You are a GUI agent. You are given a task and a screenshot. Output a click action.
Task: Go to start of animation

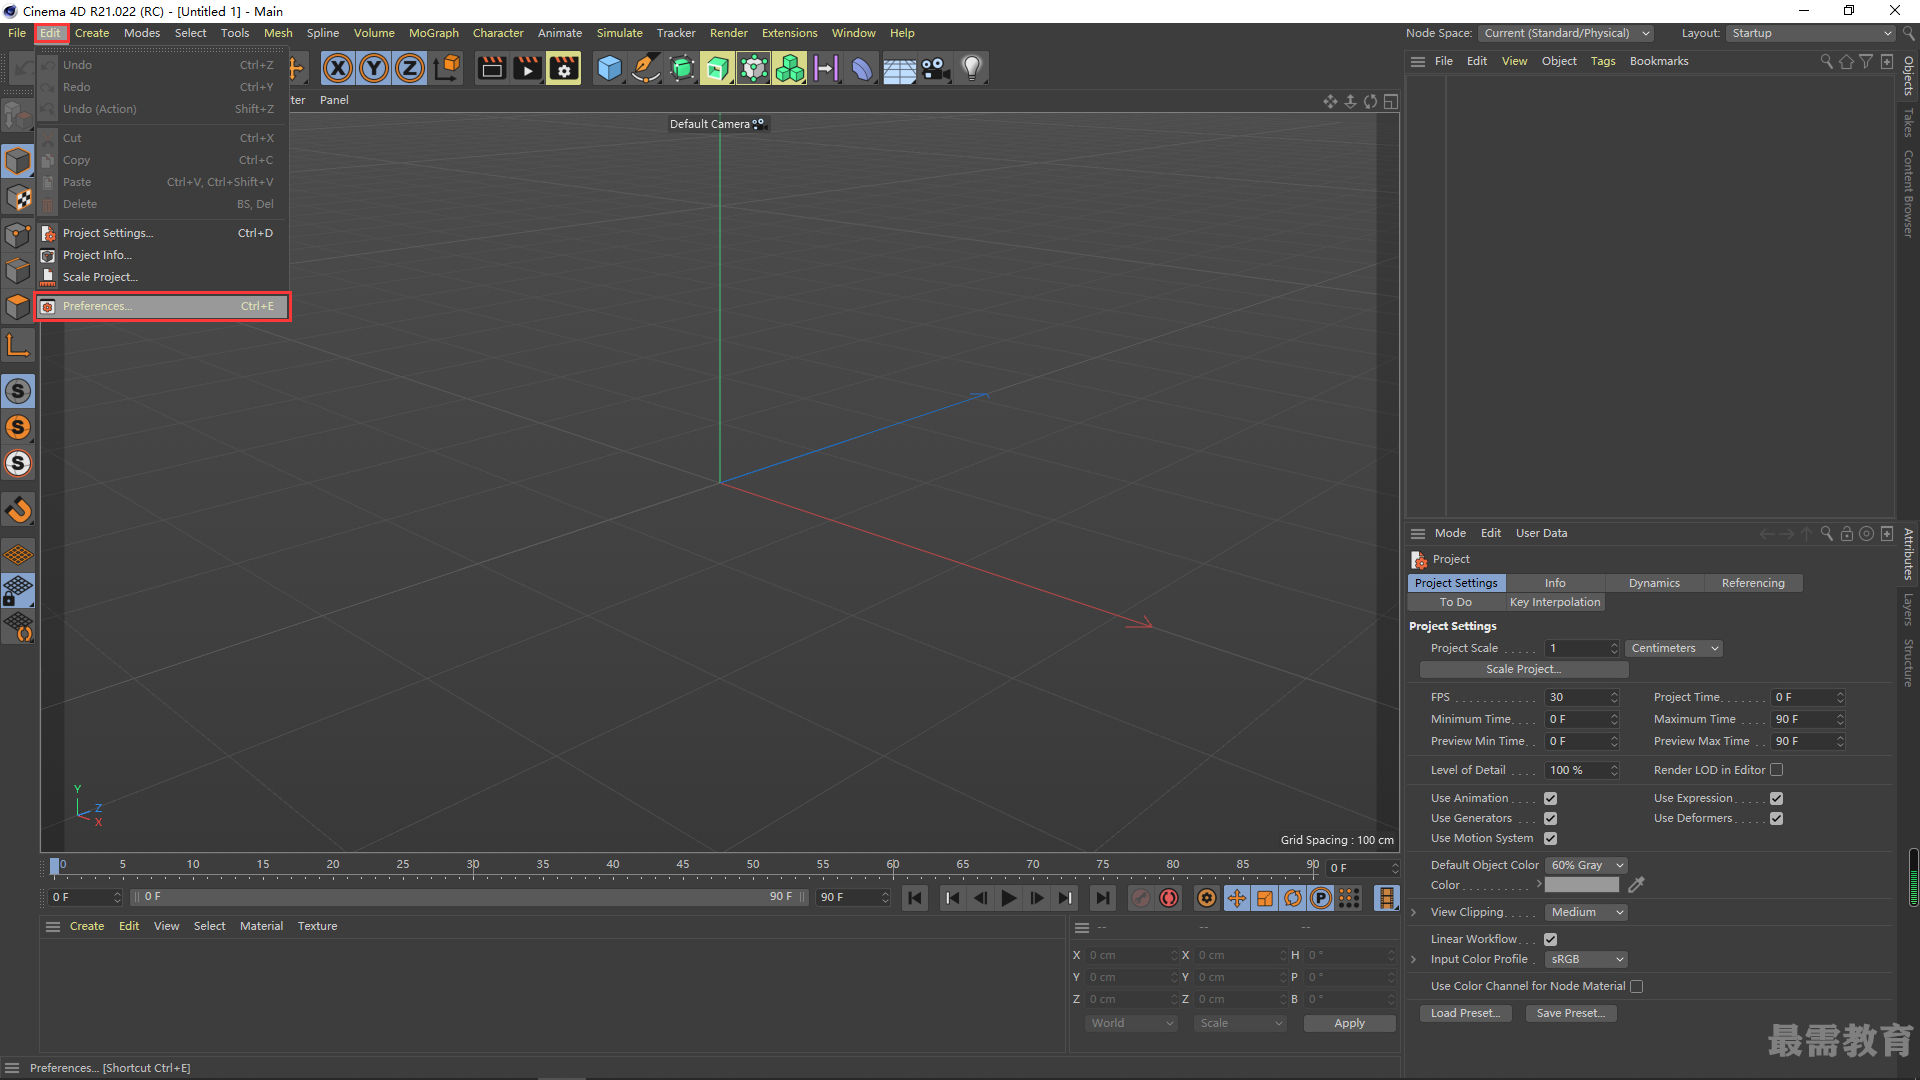pos(915,898)
